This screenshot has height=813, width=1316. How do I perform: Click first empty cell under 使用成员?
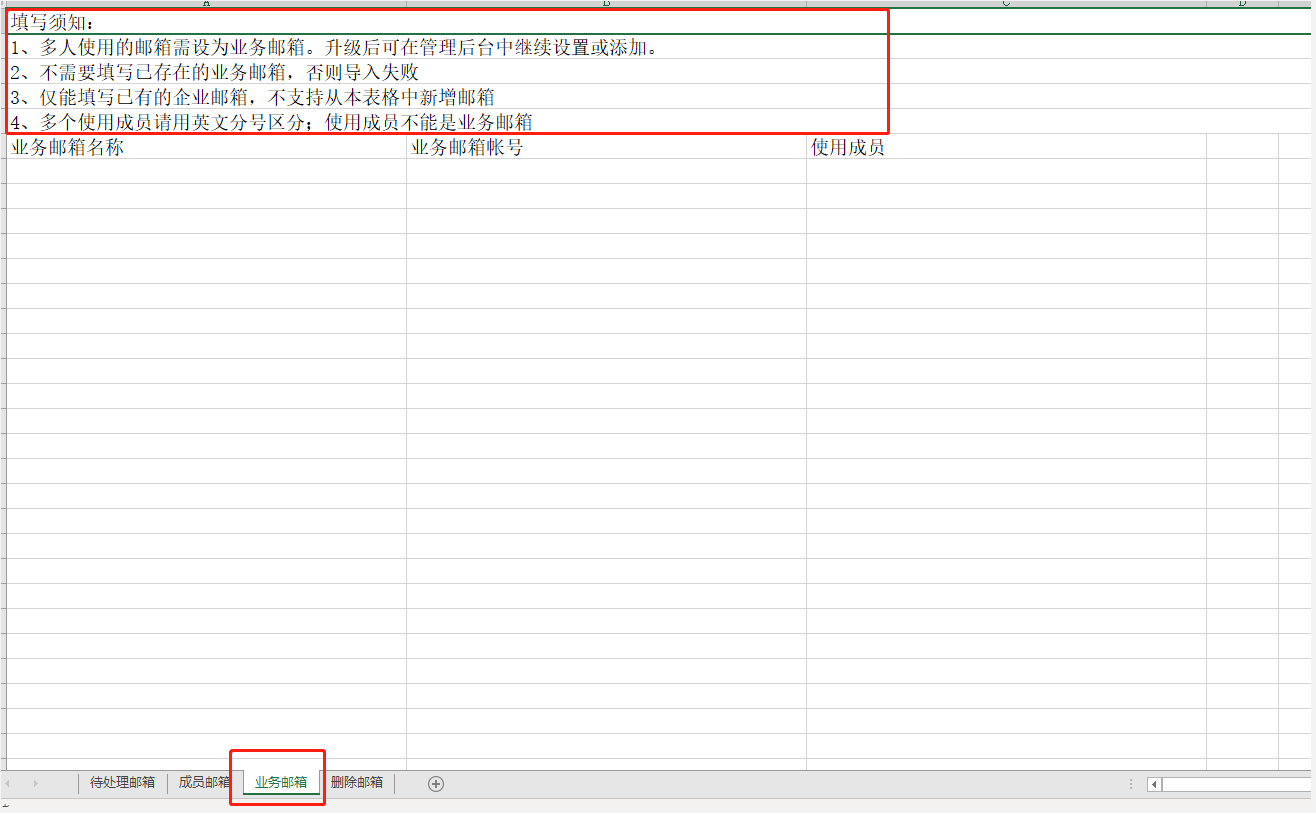[1006, 171]
